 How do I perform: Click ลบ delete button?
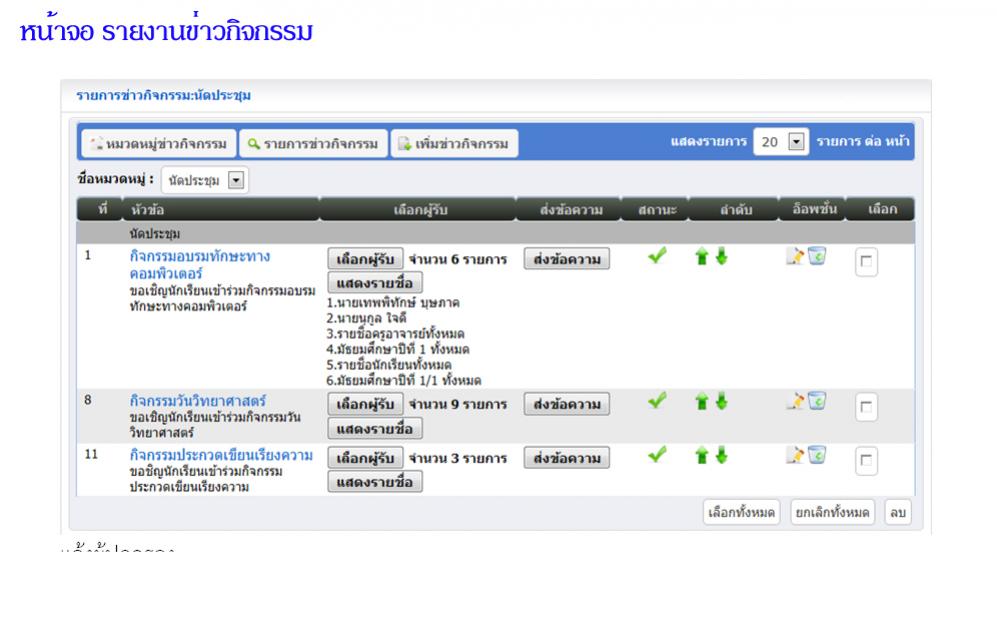pos(898,512)
